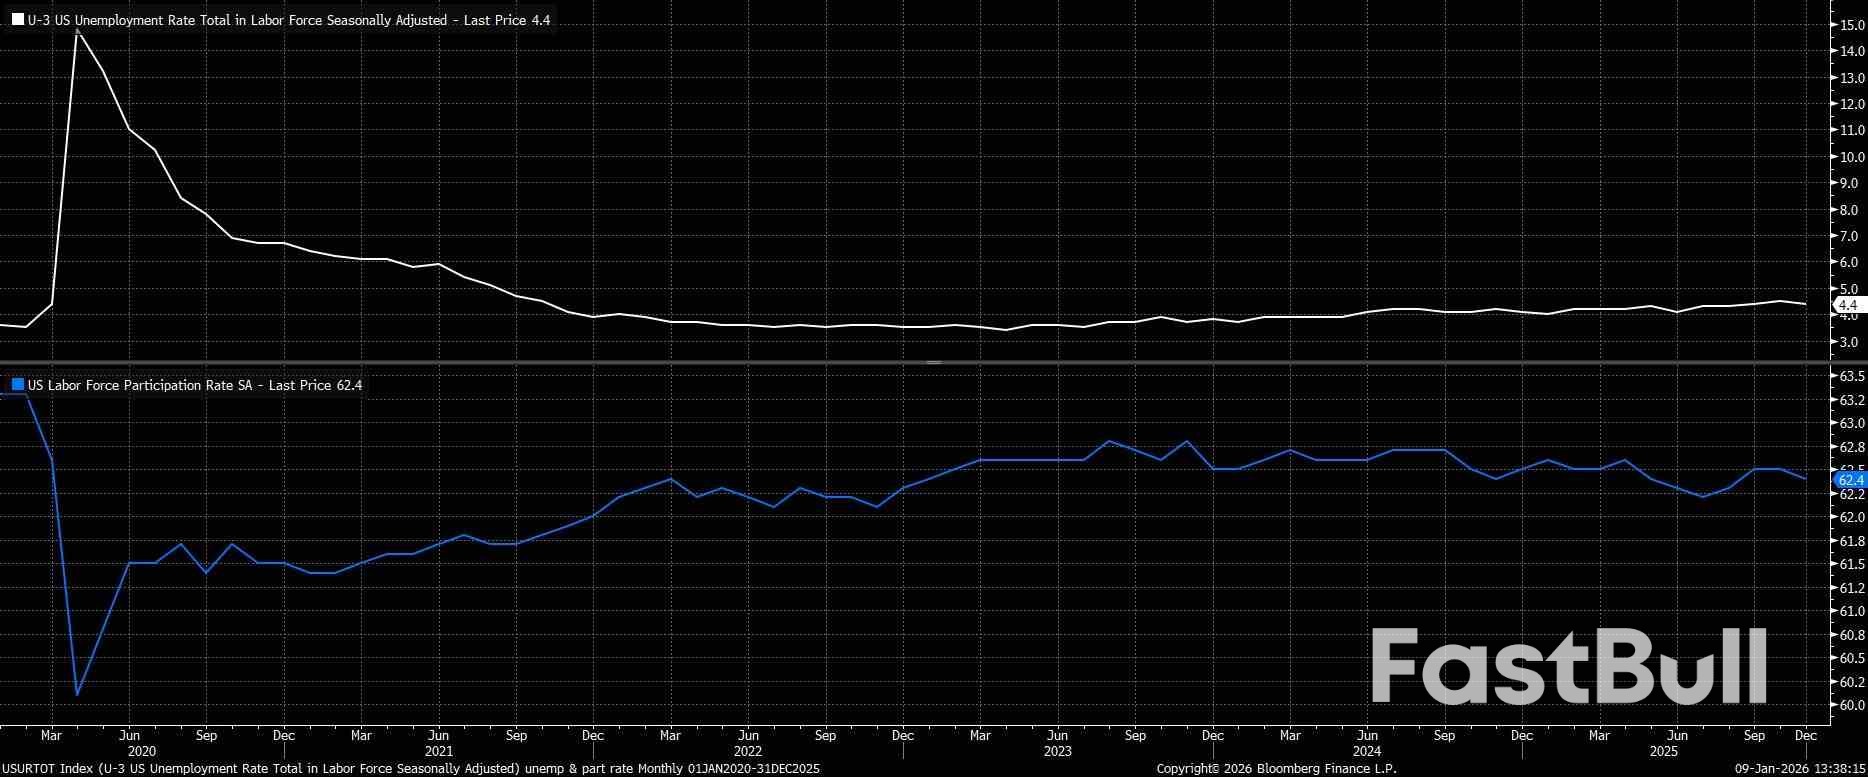1868x777 pixels.
Task: Click the 63.5 value on the participation axis
Action: tap(1852, 376)
